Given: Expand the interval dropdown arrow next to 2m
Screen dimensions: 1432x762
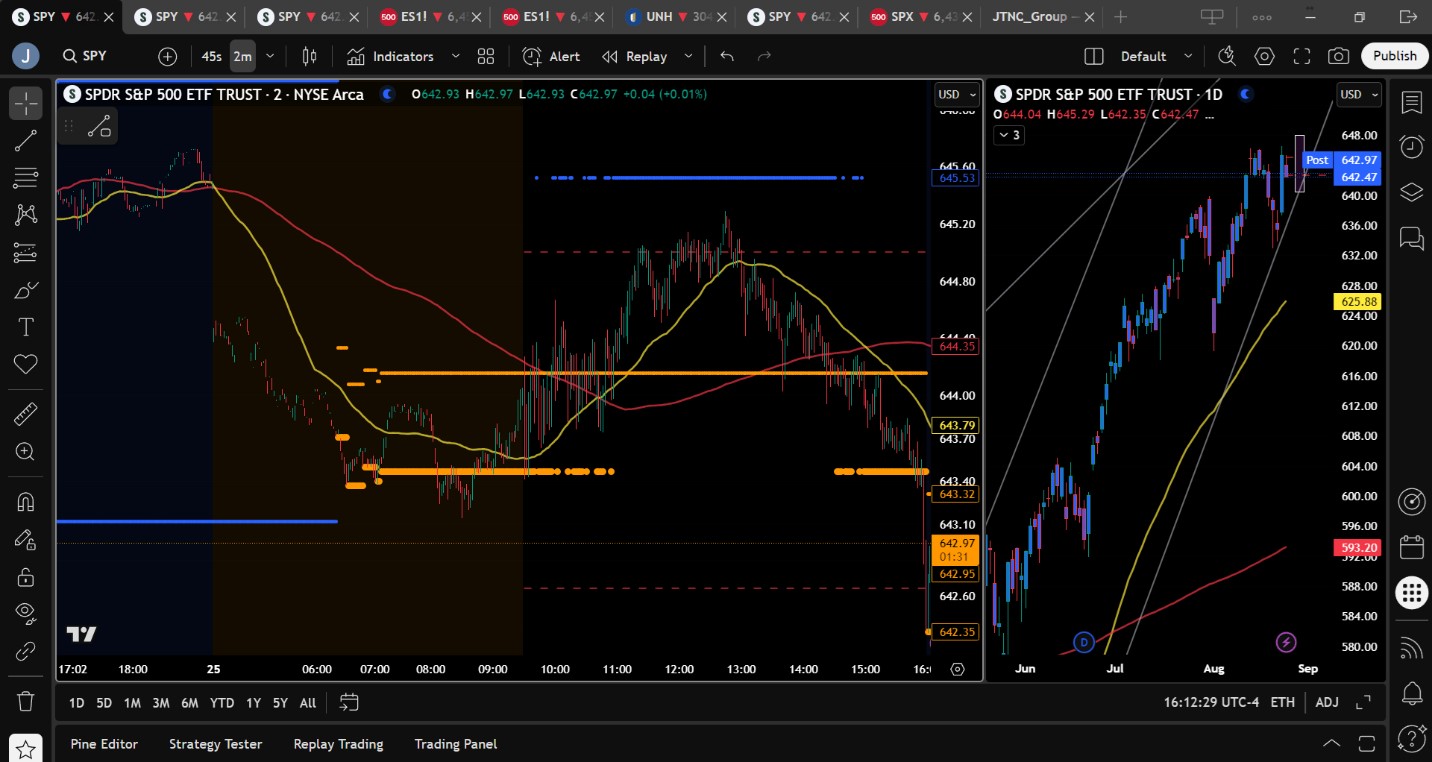Looking at the screenshot, I should pos(270,56).
